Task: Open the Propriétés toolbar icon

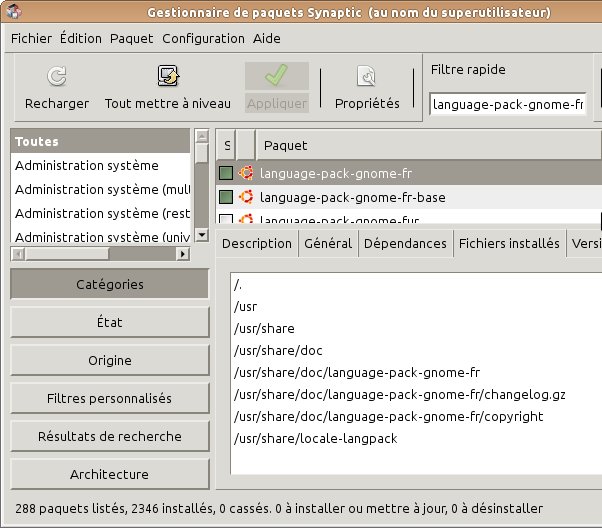Action: (x=367, y=76)
